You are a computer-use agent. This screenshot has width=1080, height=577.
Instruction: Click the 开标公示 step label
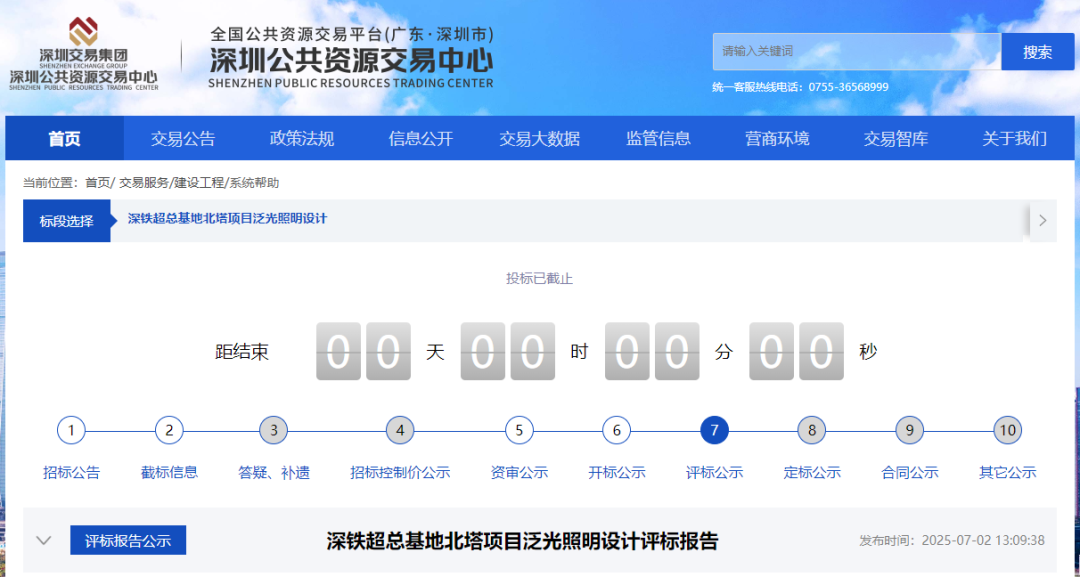click(616, 472)
